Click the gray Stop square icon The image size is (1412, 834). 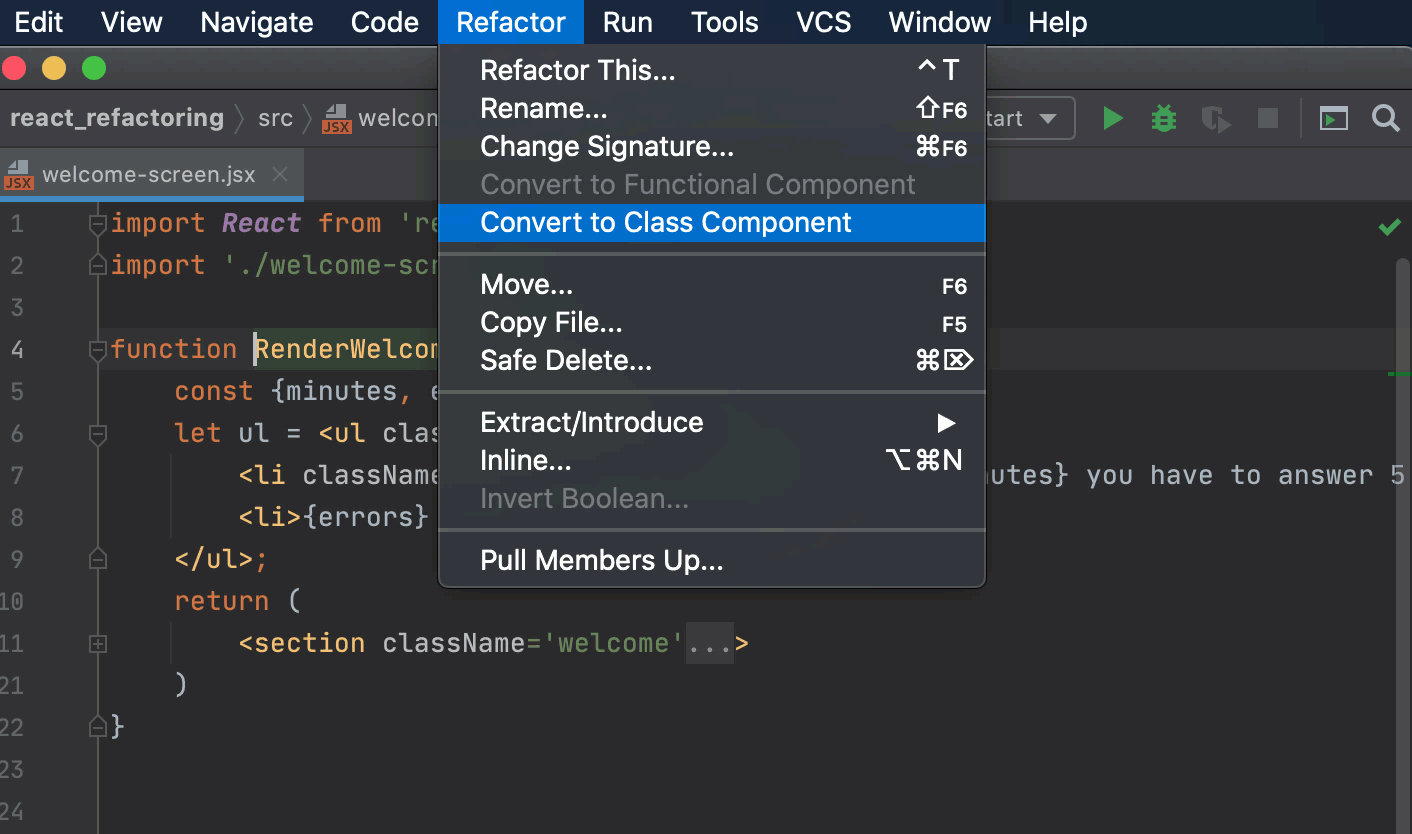[1266, 118]
